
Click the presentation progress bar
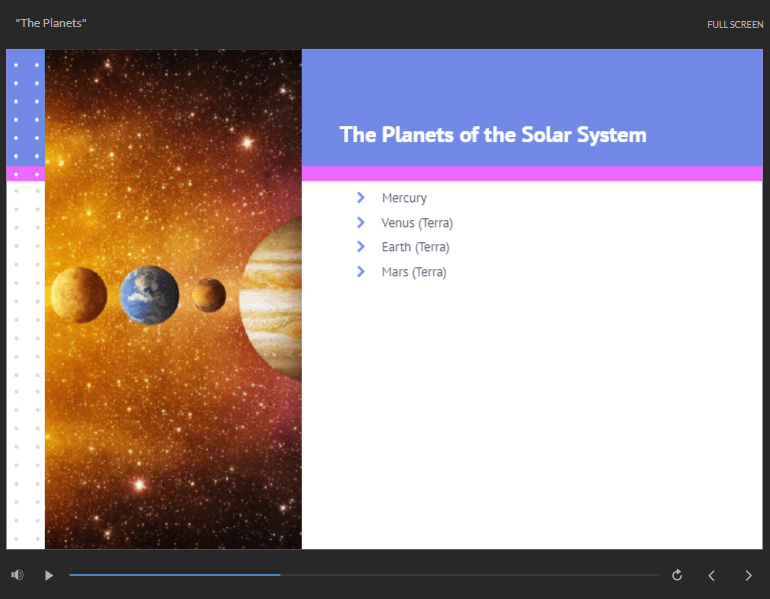(364, 574)
